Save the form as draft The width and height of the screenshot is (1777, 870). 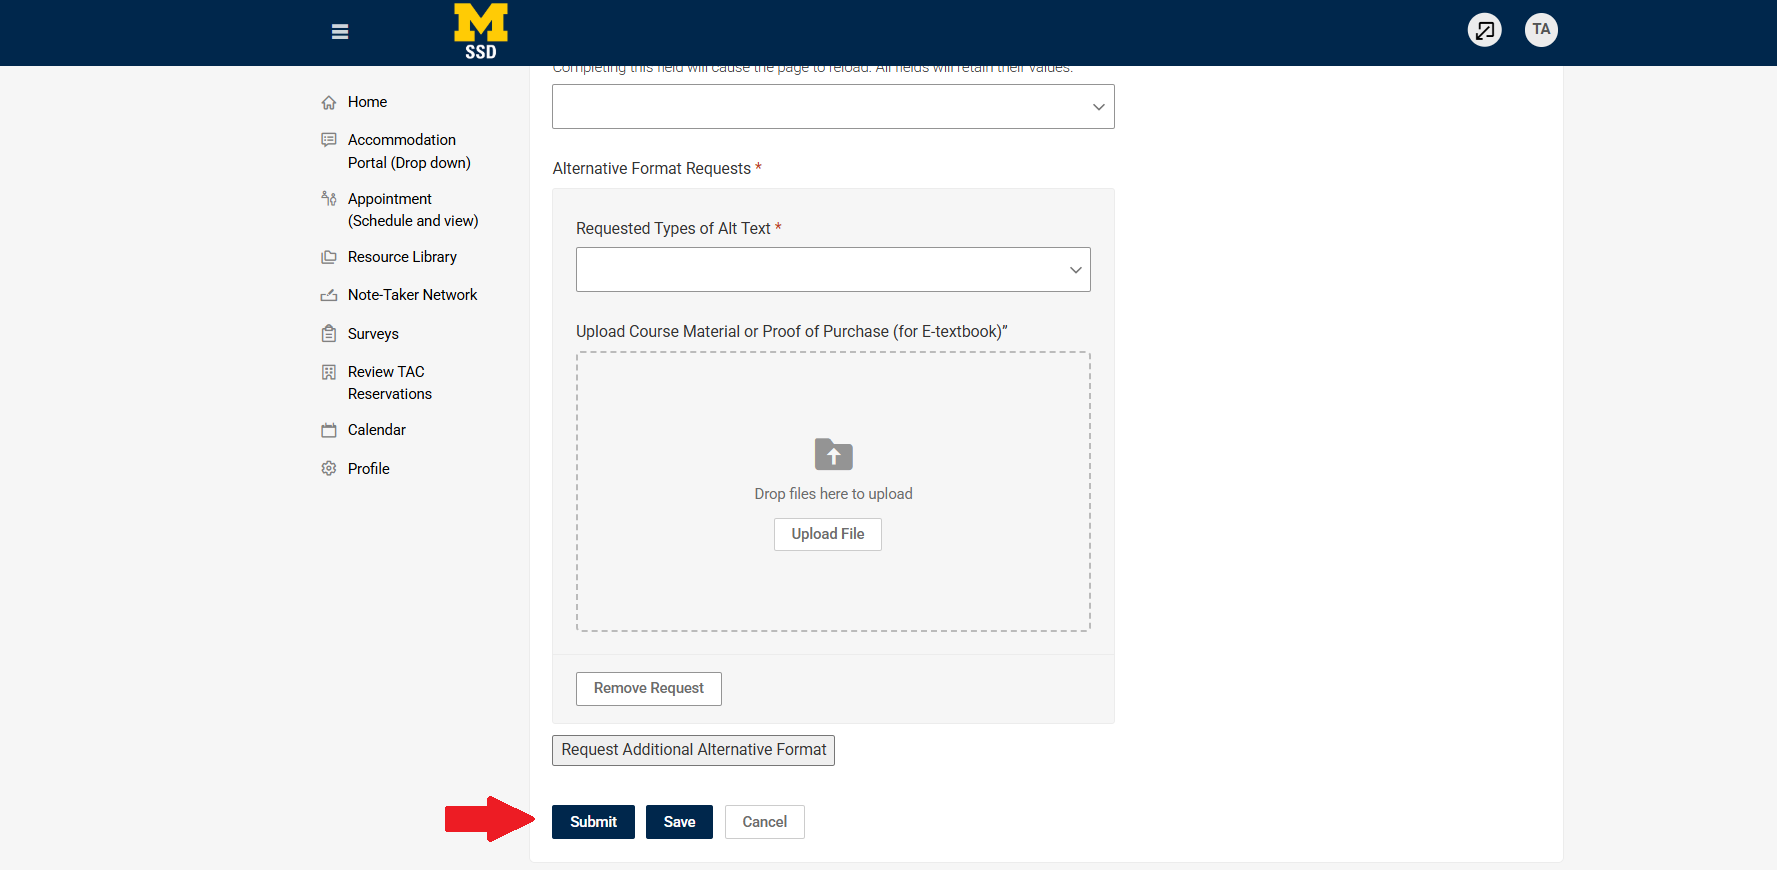679,822
